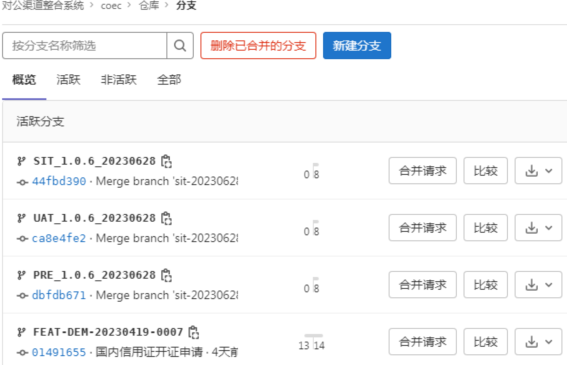This screenshot has height=367, width=569.
Task: Switch to the 概览 tab
Action: coord(24,80)
